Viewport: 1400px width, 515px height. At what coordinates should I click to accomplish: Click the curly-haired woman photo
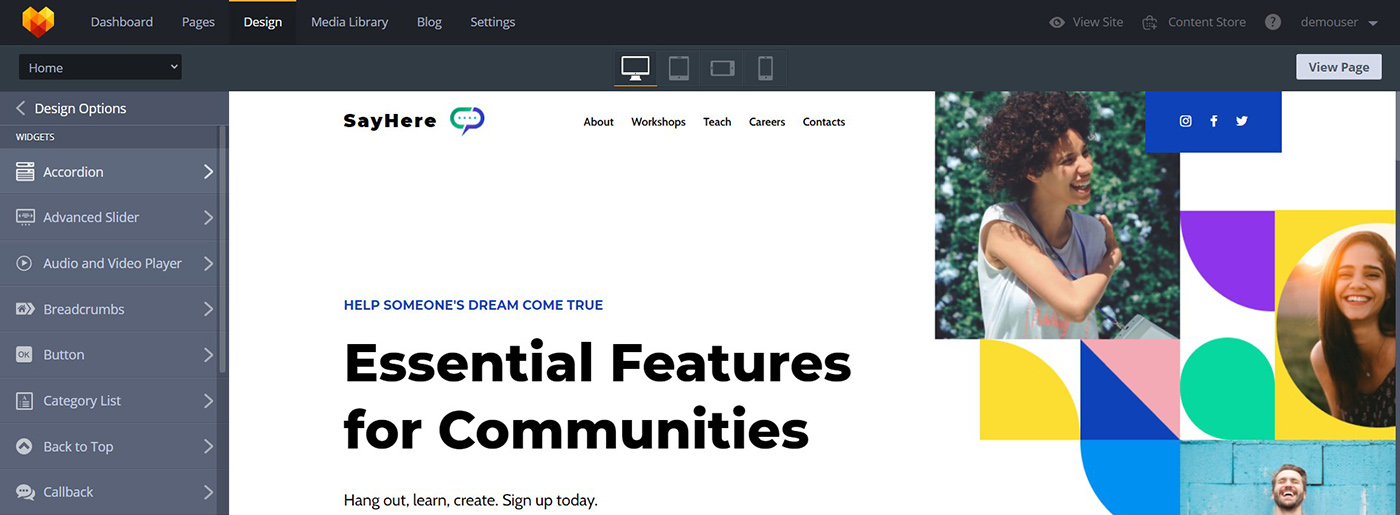click(x=1057, y=215)
